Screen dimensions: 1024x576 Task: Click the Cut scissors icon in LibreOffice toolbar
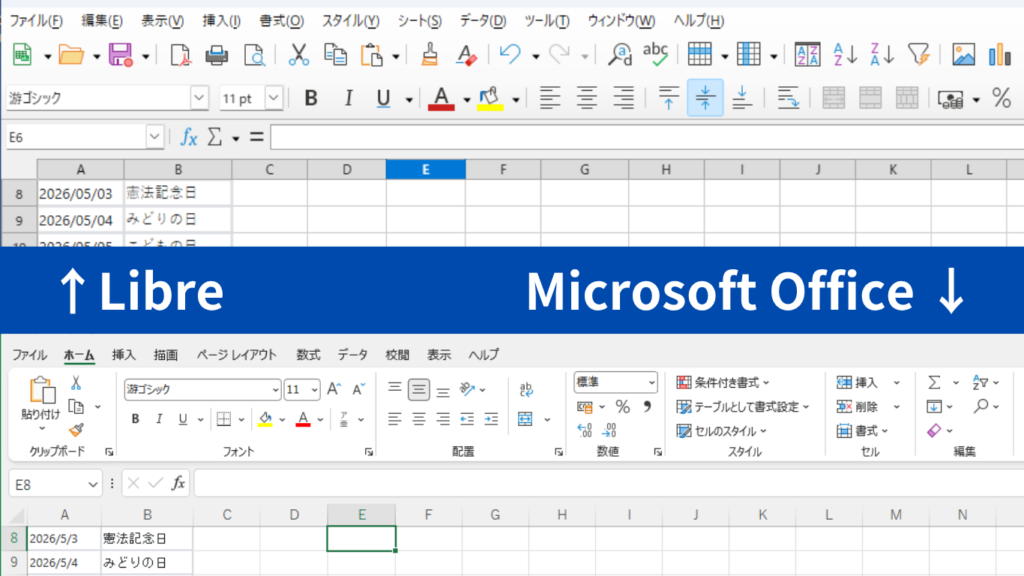pyautogui.click(x=298, y=56)
